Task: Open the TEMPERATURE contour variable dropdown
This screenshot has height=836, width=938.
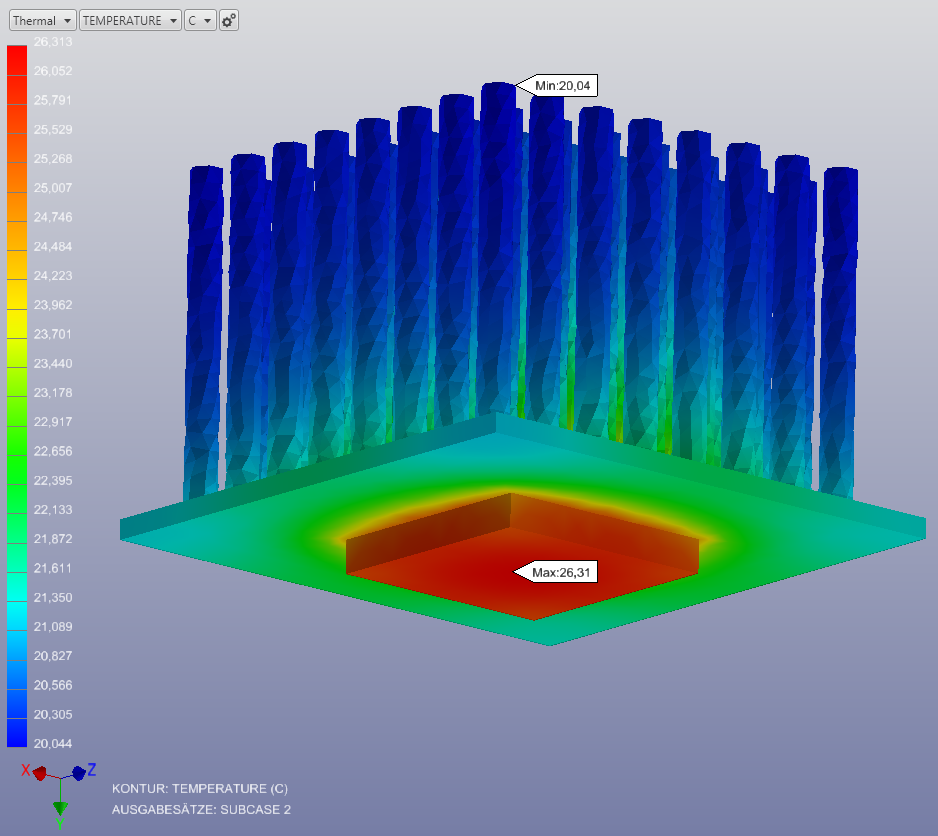Action: point(130,20)
